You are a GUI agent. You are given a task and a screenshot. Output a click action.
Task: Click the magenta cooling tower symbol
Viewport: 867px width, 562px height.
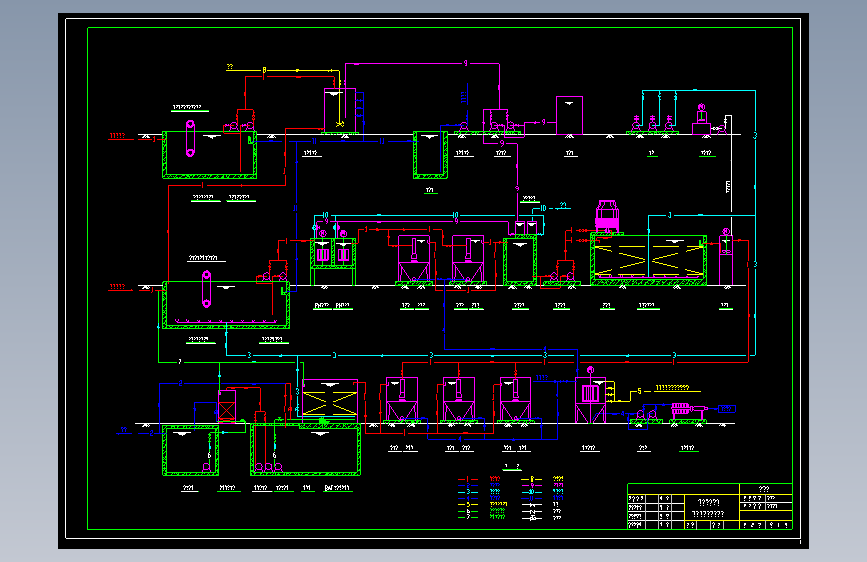pos(607,216)
